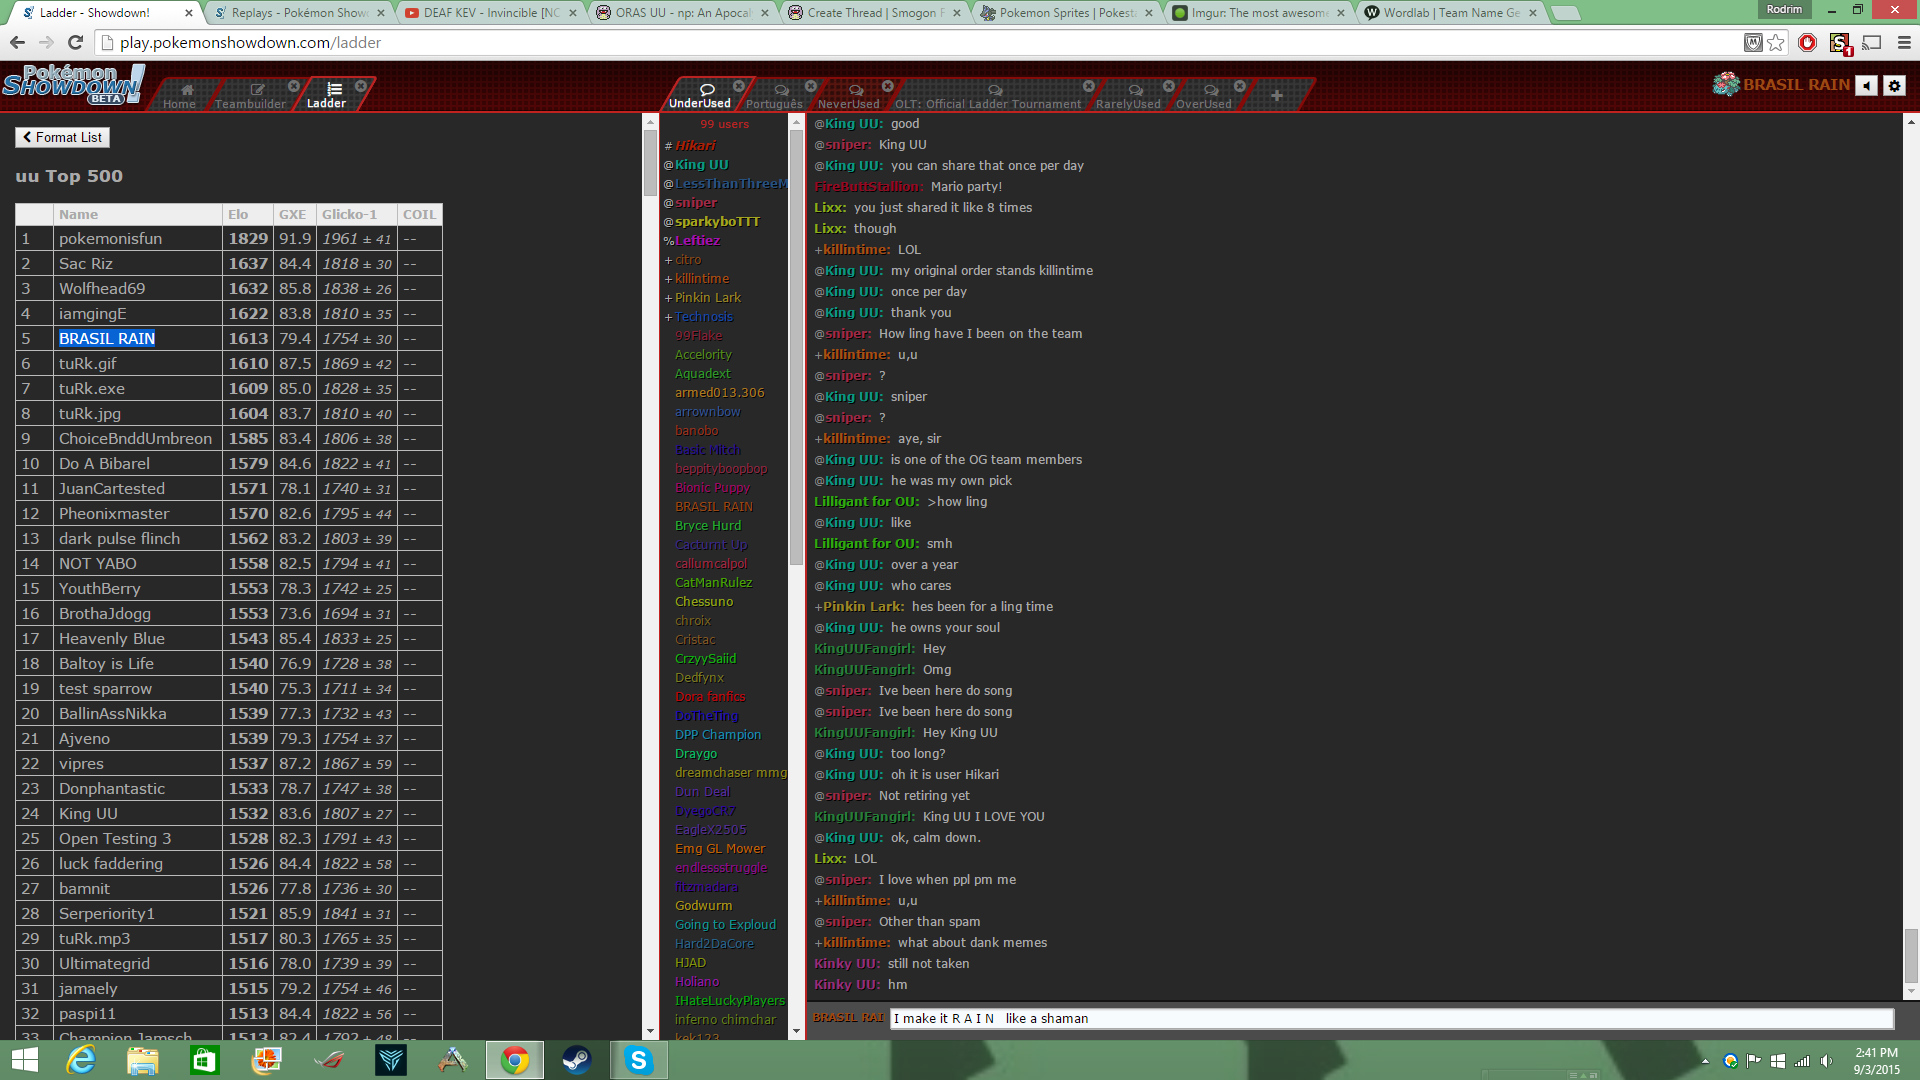The image size is (1920, 1080).
Task: Click the chat message input field
Action: point(1391,1018)
